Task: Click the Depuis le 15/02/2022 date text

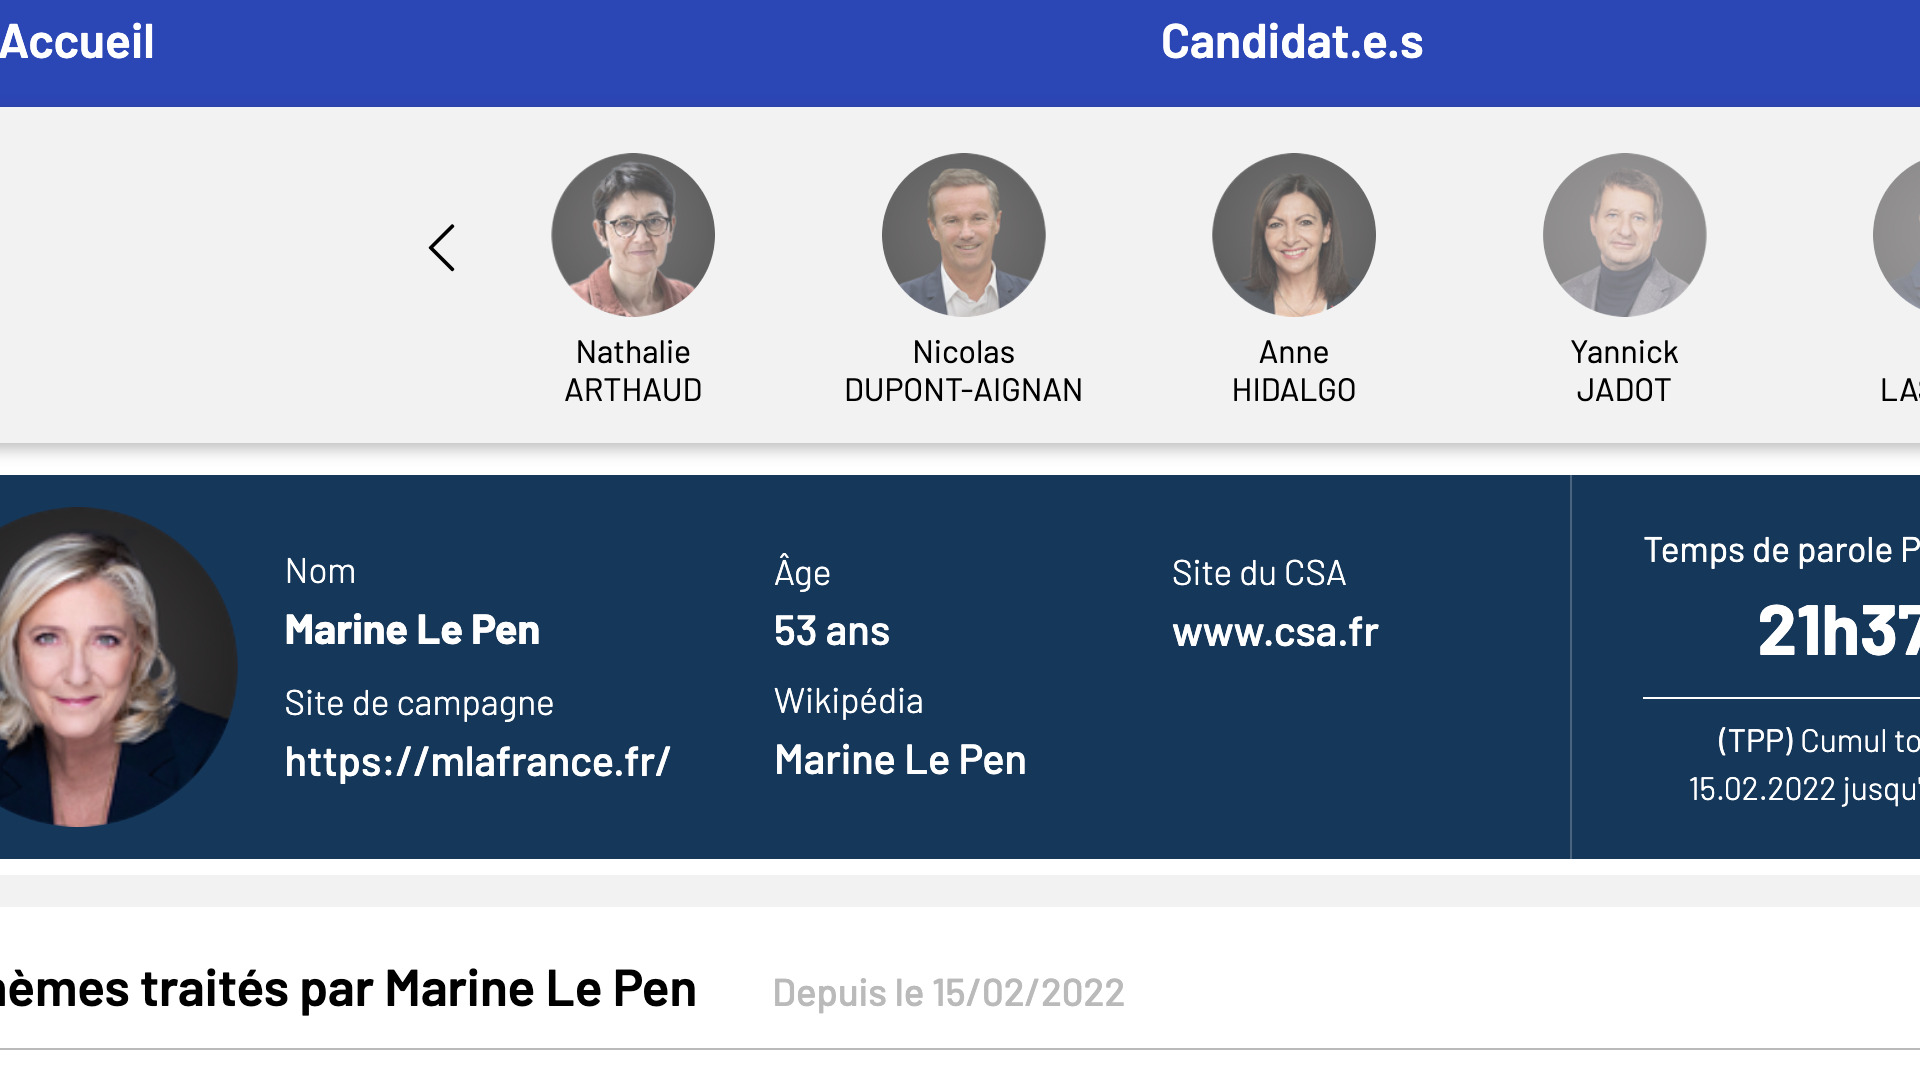Action: coord(948,993)
